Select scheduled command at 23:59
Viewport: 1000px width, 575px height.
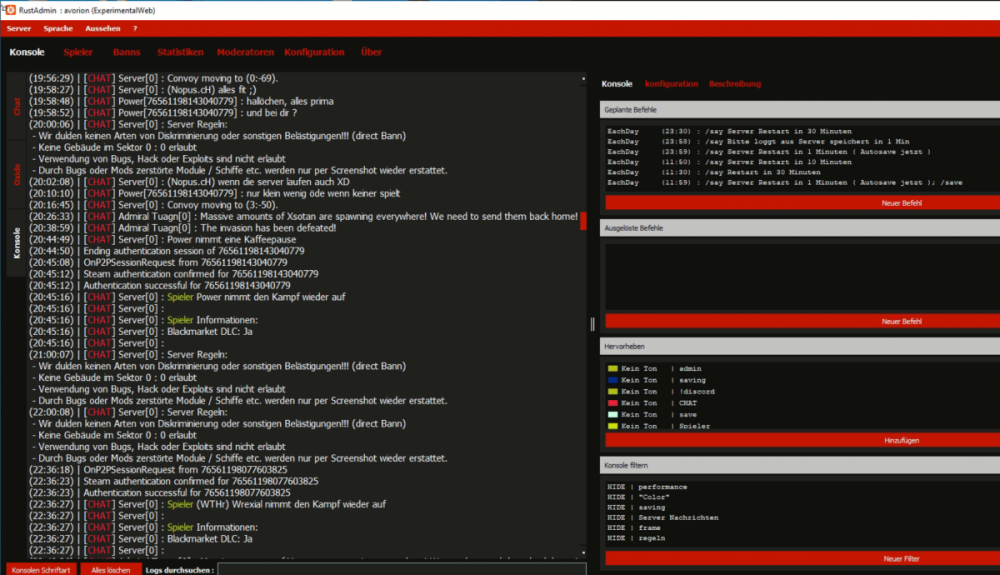(x=768, y=152)
